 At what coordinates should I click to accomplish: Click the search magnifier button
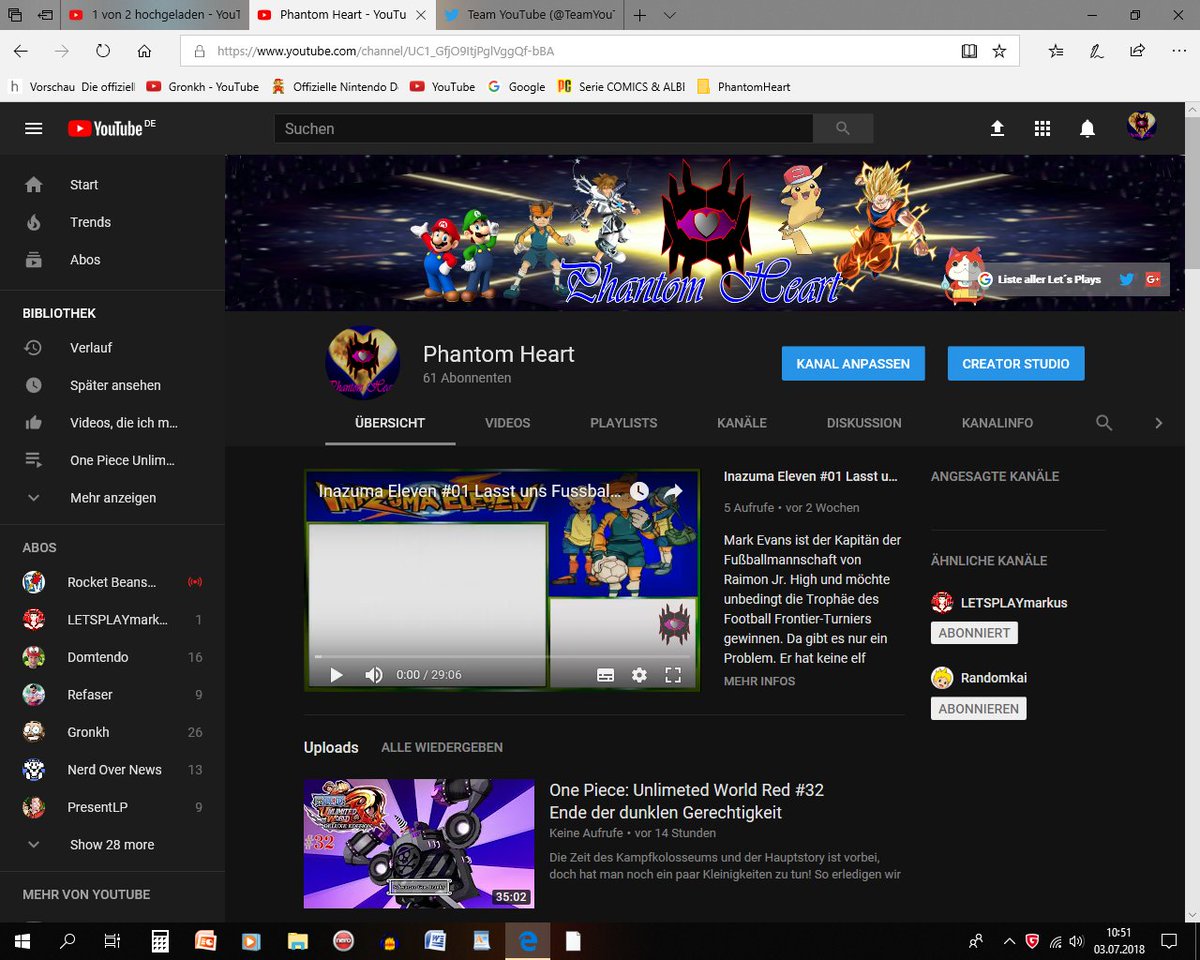843,128
